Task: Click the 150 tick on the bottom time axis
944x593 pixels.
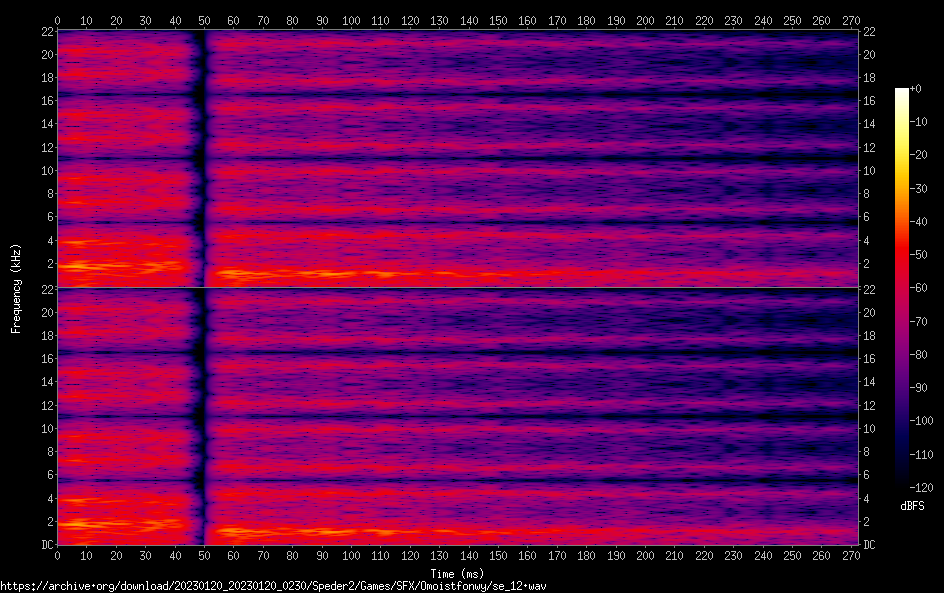Action: click(499, 556)
